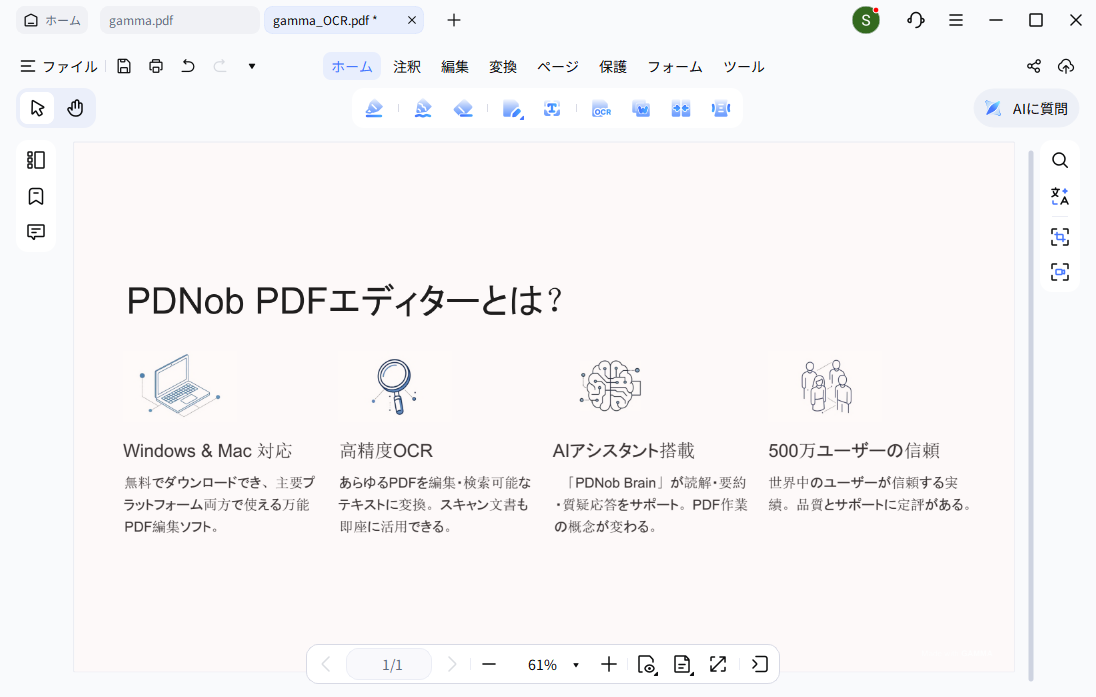Switch back to the selection arrow tool
Image resolution: width=1096 pixels, height=697 pixels.
[36, 107]
